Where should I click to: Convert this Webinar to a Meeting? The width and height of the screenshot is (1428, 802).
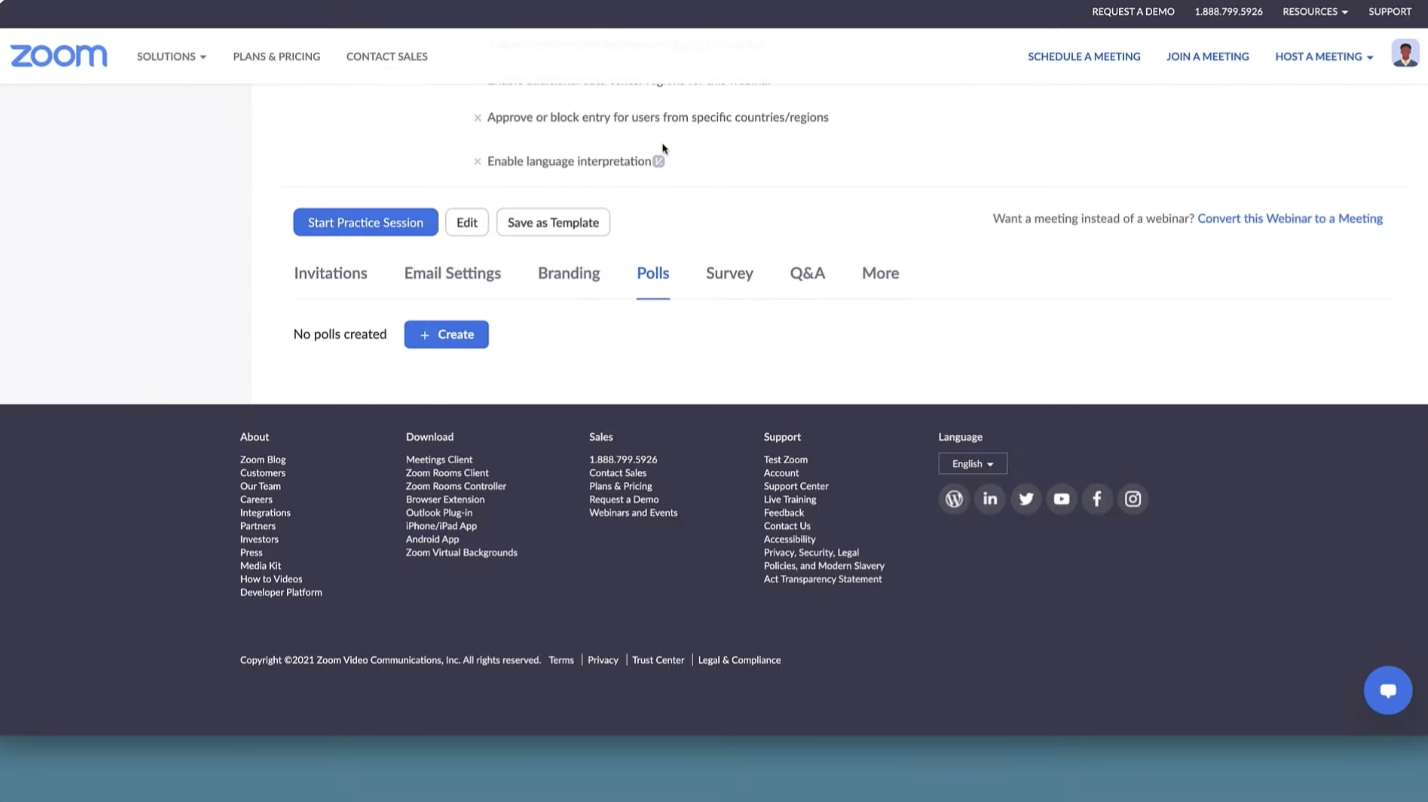point(1290,218)
